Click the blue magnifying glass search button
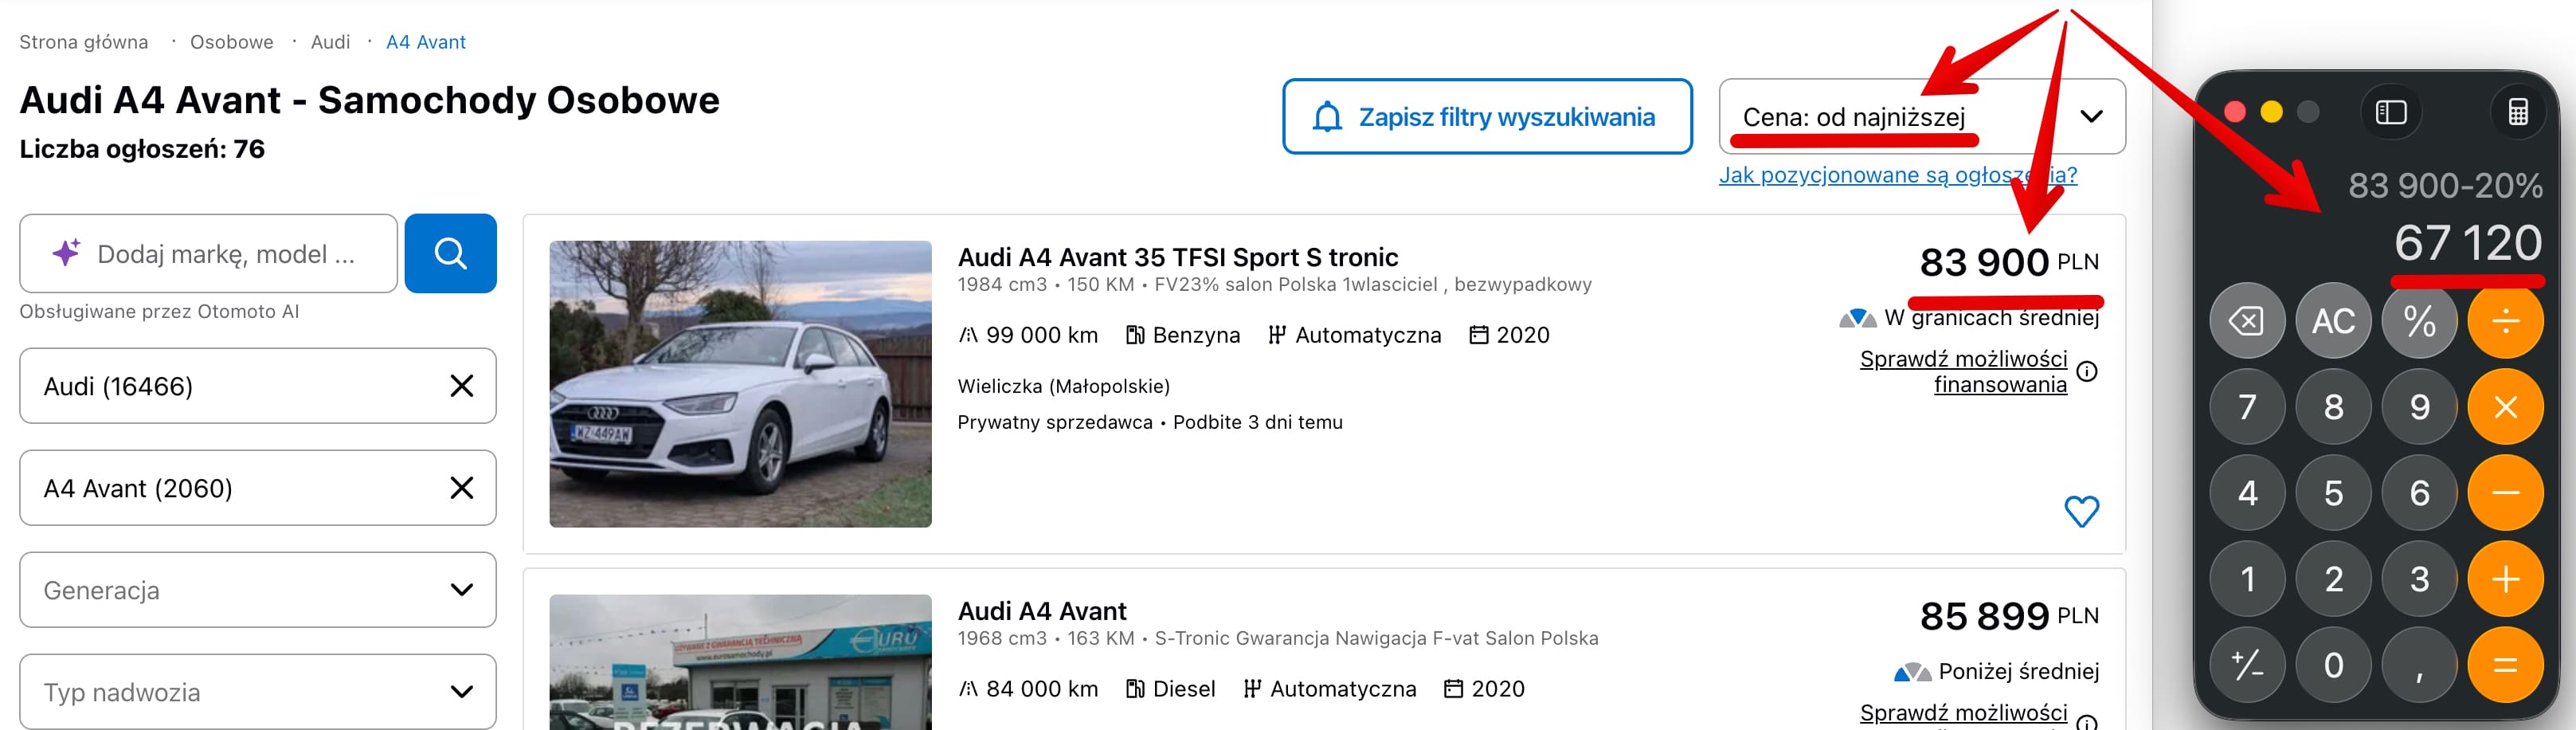Image resolution: width=2576 pixels, height=730 pixels. tap(450, 253)
